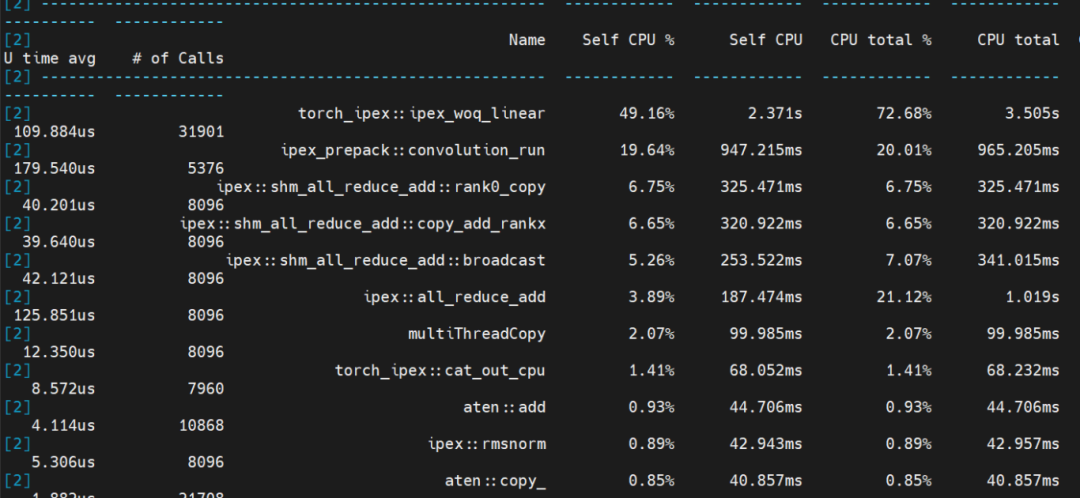The width and height of the screenshot is (1080, 498).
Task: Click the torch_ipex::cat_out_cpu operator name
Action: [440, 370]
